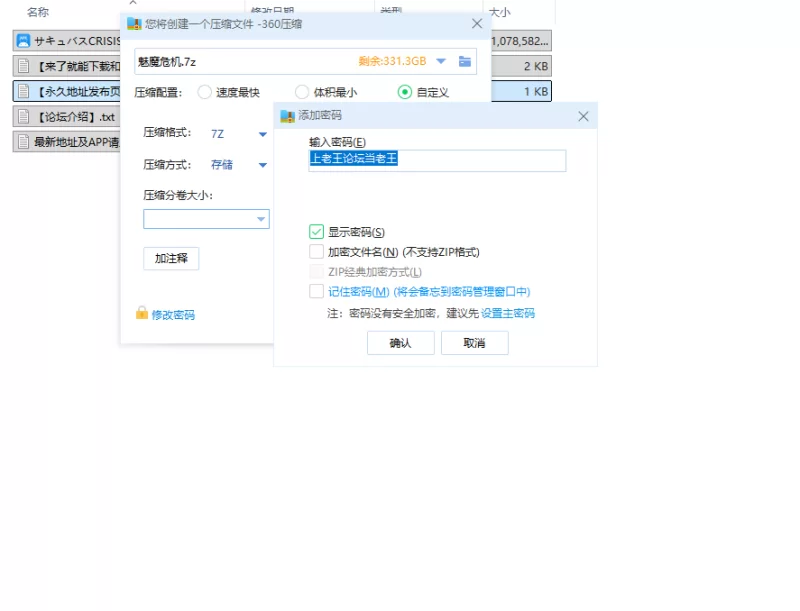
Task: Select 【论坛介绍】.txt in the file list
Action: pyautogui.click(x=67, y=117)
